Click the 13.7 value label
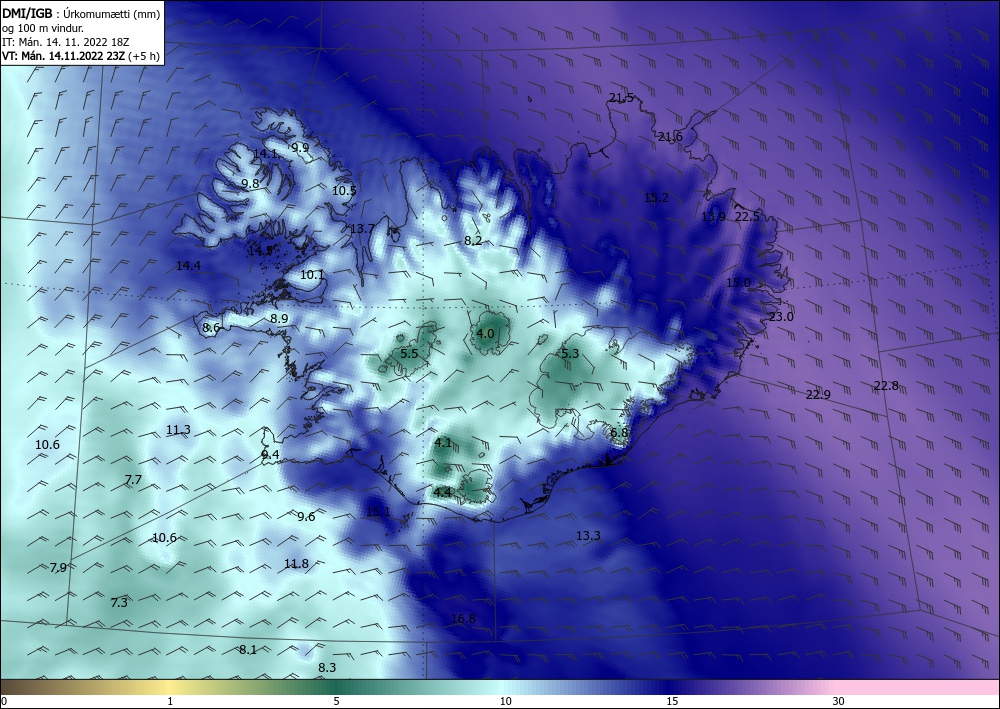Viewport: 1000px width, 709px height. (x=362, y=228)
